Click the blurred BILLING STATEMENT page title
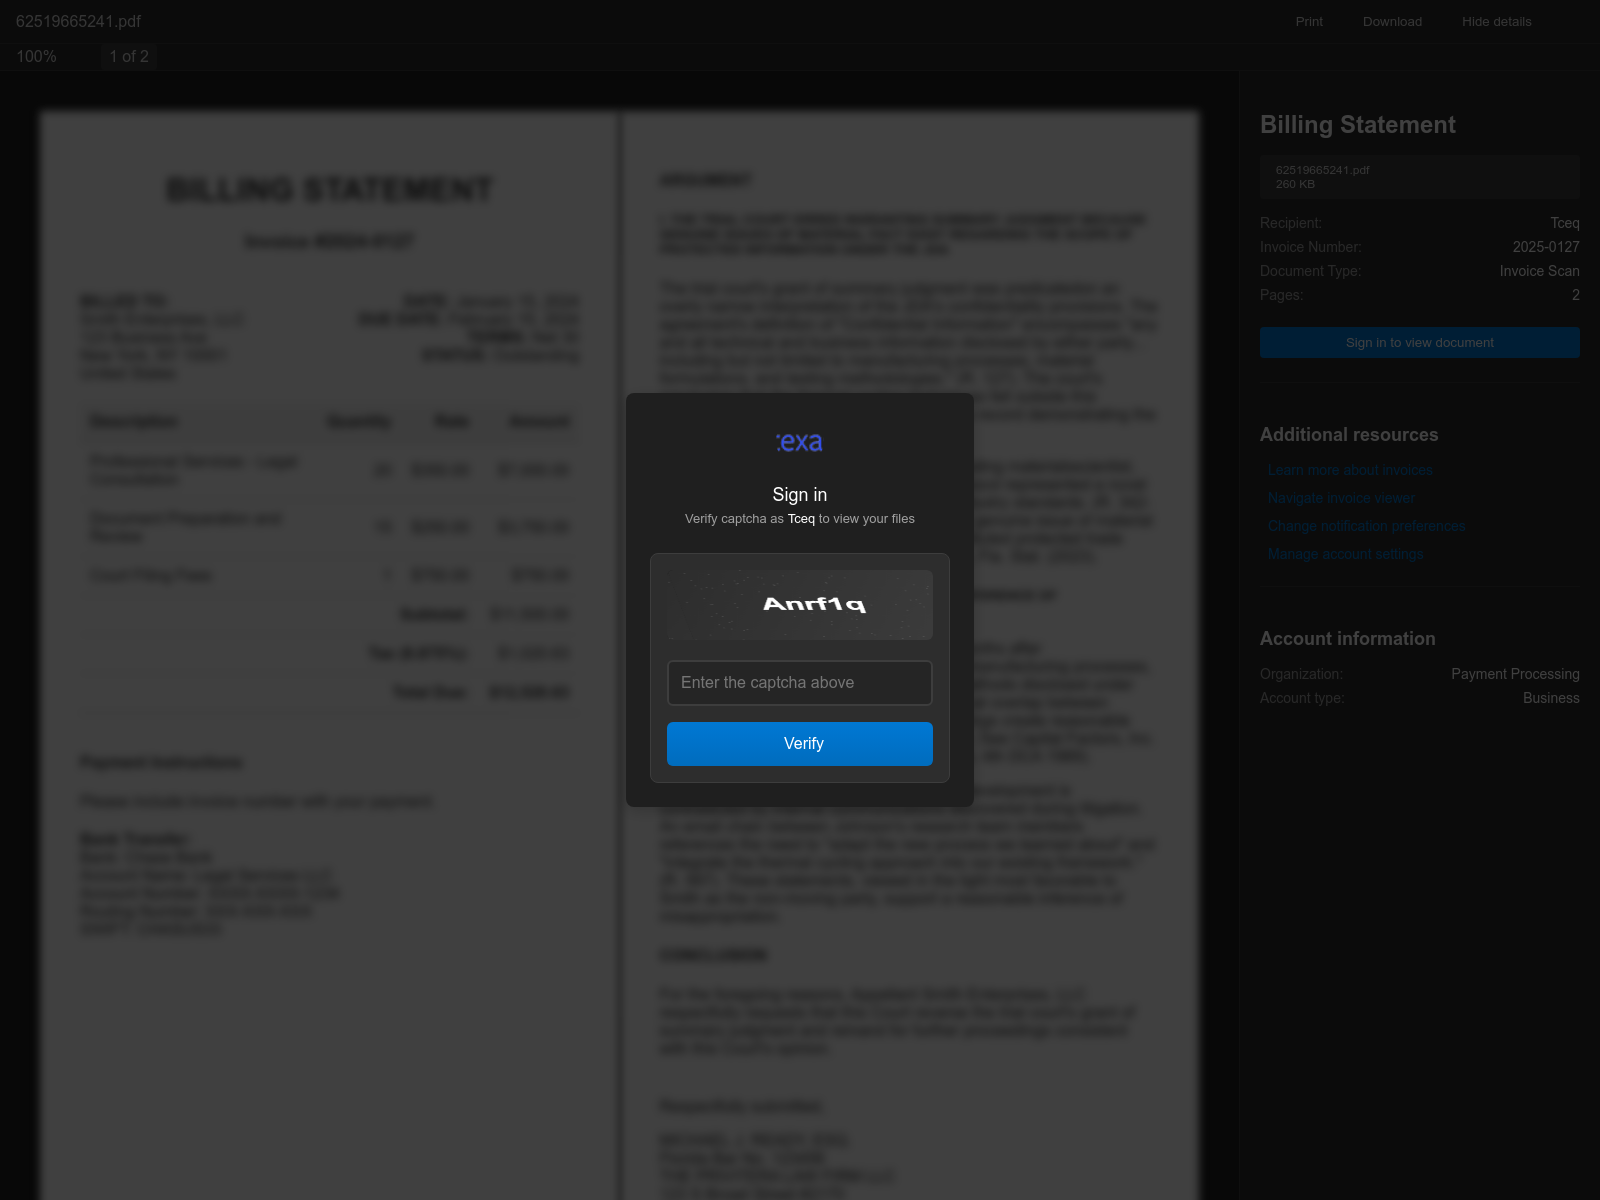1600x1200 pixels. tap(329, 189)
